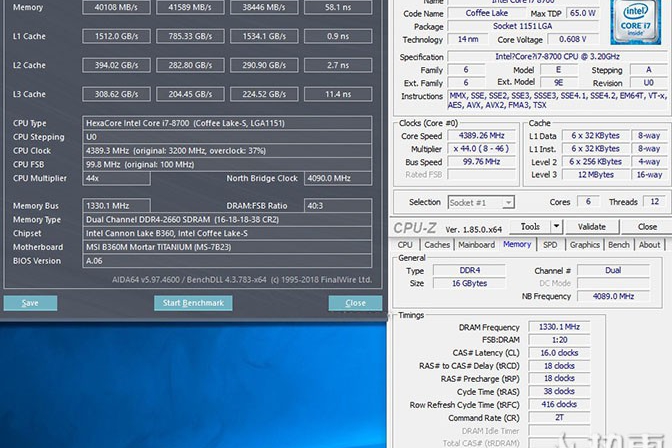Image resolution: width=672 pixels, height=448 pixels.
Task: Click CPU Clock field 4389.3 MHz
Action: pos(227,150)
